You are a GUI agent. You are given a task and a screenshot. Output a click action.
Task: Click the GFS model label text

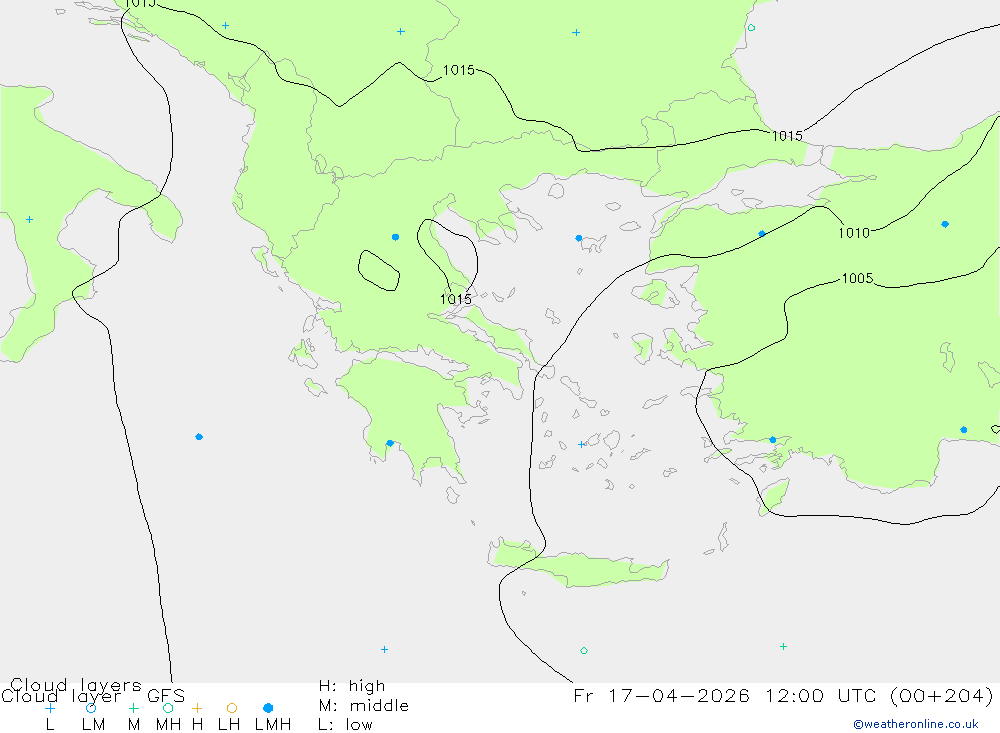[x=166, y=696]
